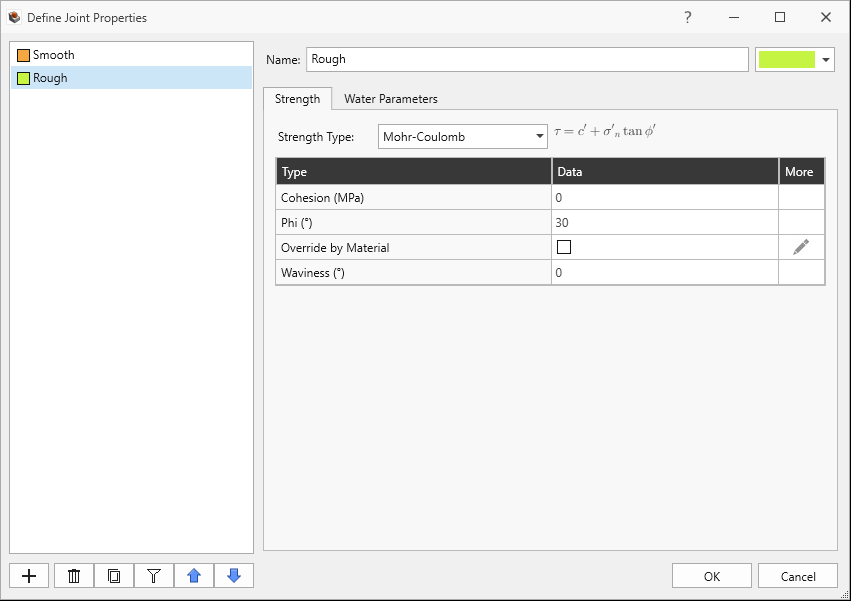
Task: Open help with the question mark button
Action: point(688,17)
